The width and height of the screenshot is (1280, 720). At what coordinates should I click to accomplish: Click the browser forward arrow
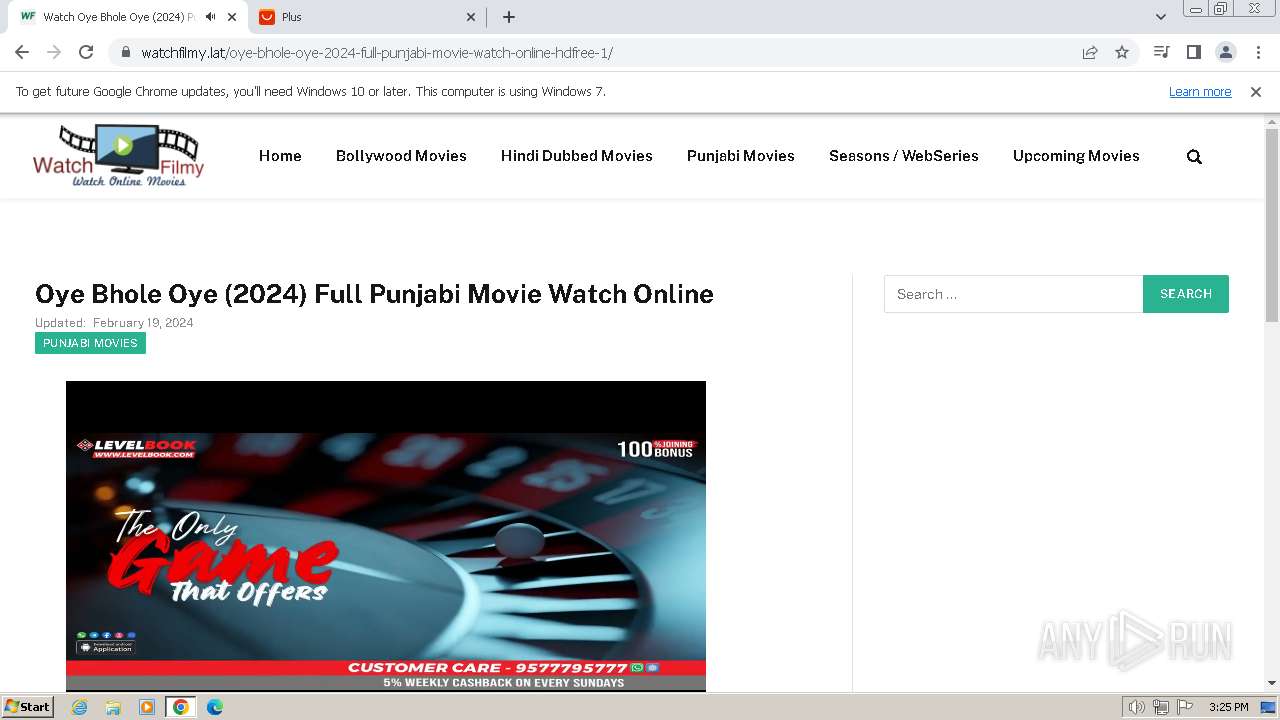point(54,53)
